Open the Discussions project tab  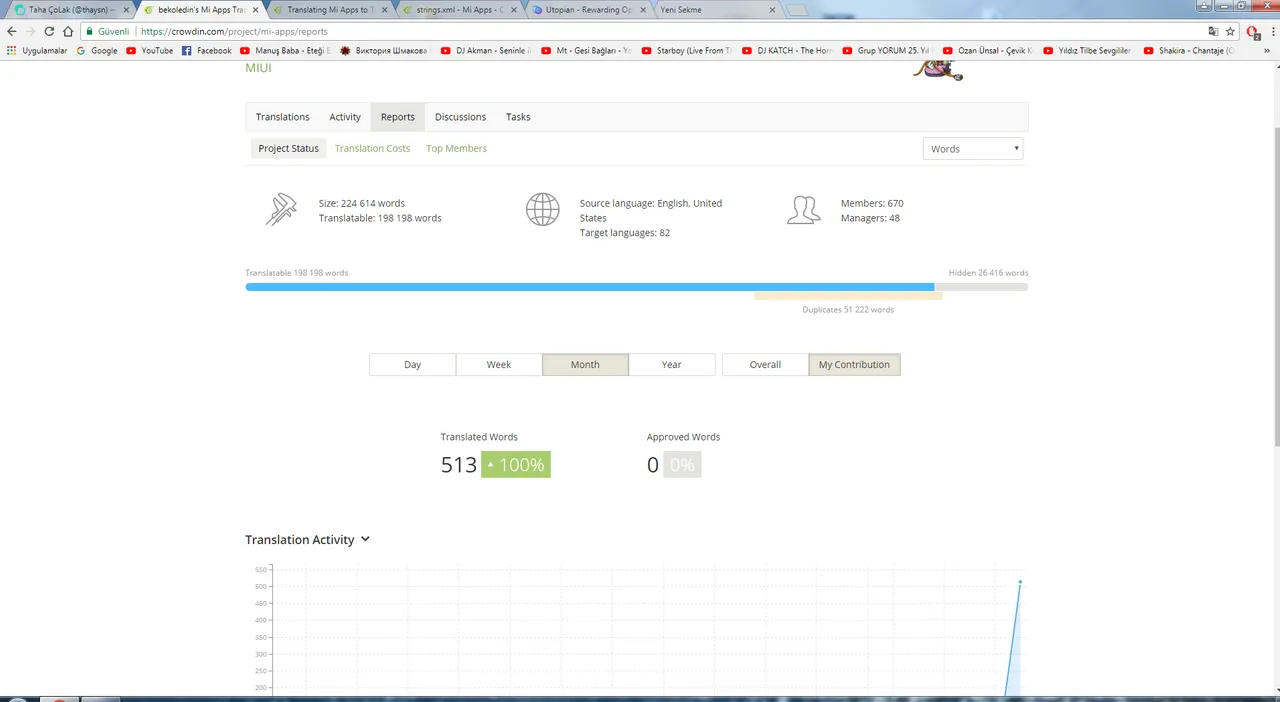pos(460,117)
